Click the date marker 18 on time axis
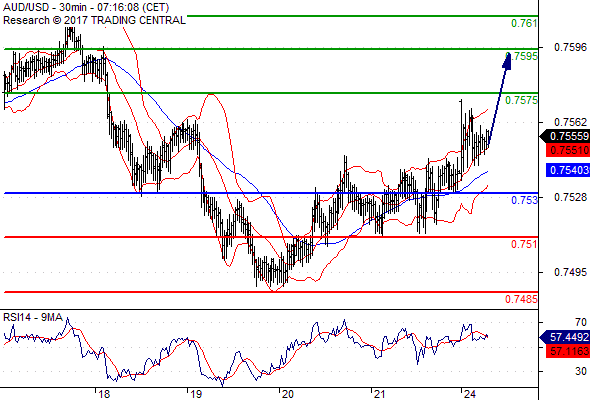Image resolution: width=590 pixels, height=400 pixels. click(x=104, y=394)
